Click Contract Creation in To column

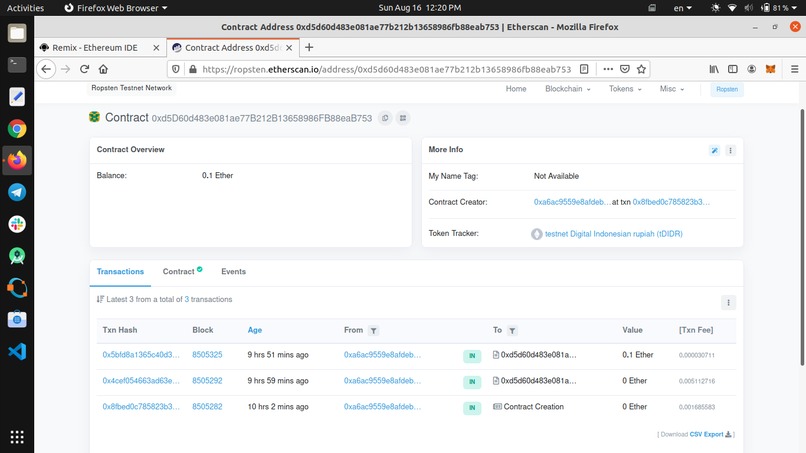(533, 407)
